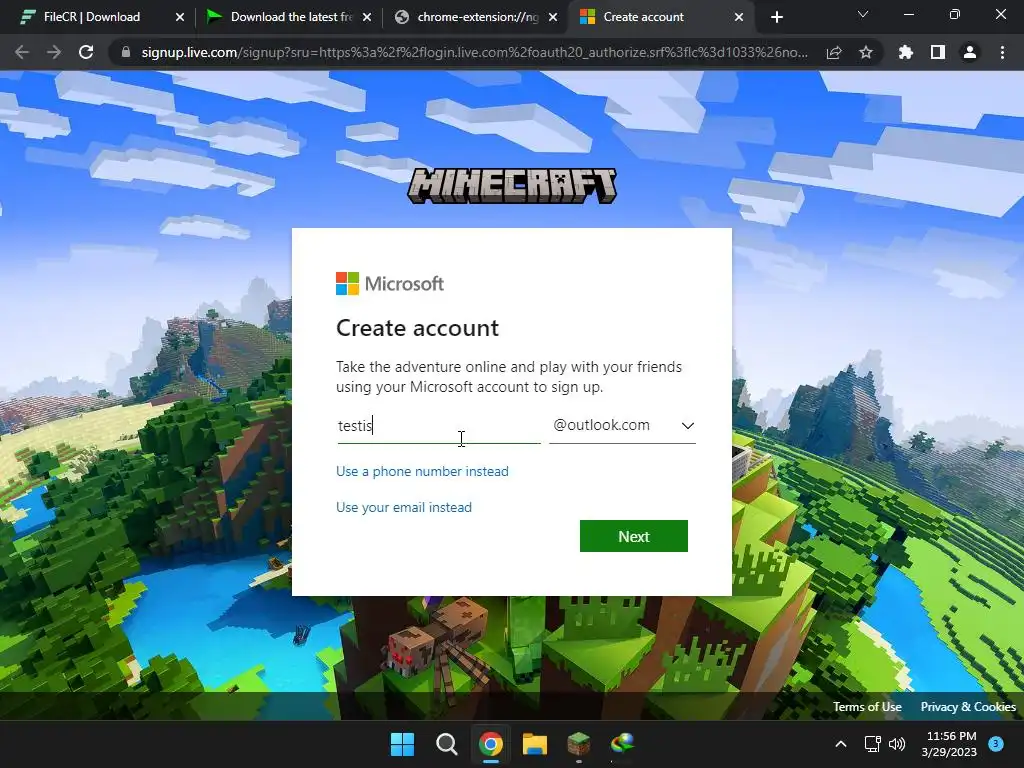
Task: Share this page from the address bar
Action: coord(834,52)
